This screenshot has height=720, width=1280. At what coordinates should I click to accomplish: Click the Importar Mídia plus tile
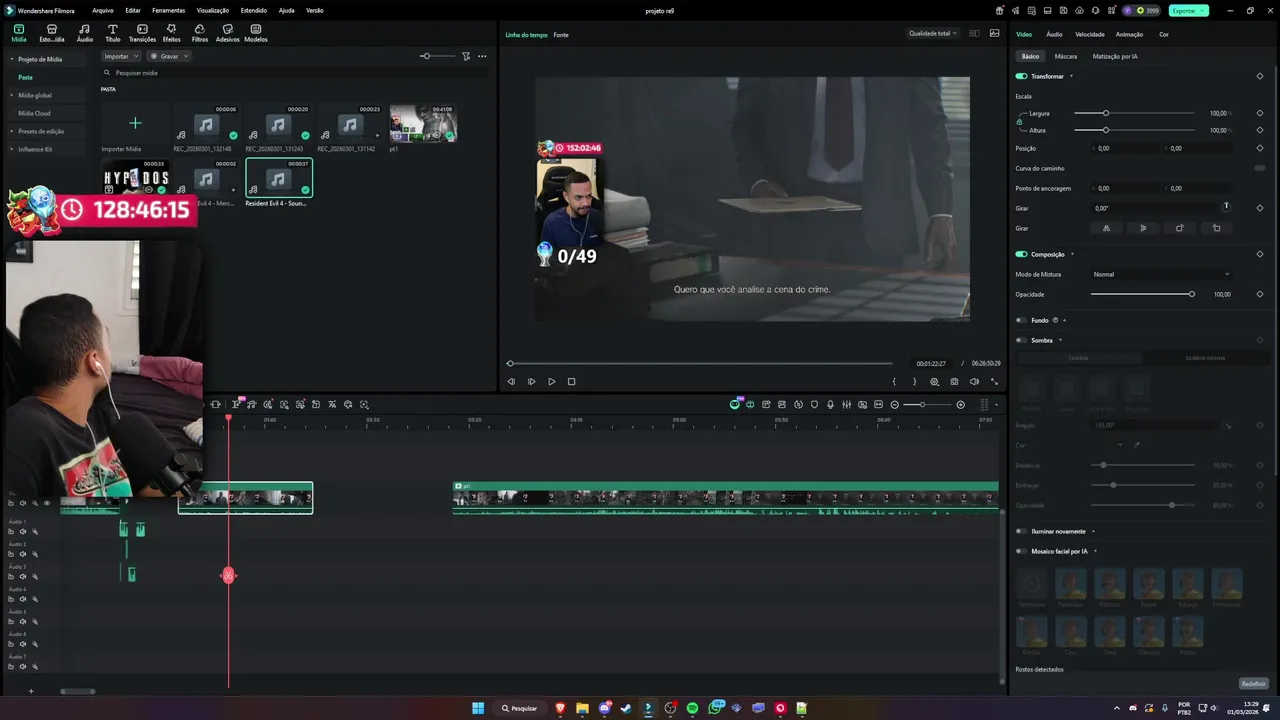click(x=135, y=123)
